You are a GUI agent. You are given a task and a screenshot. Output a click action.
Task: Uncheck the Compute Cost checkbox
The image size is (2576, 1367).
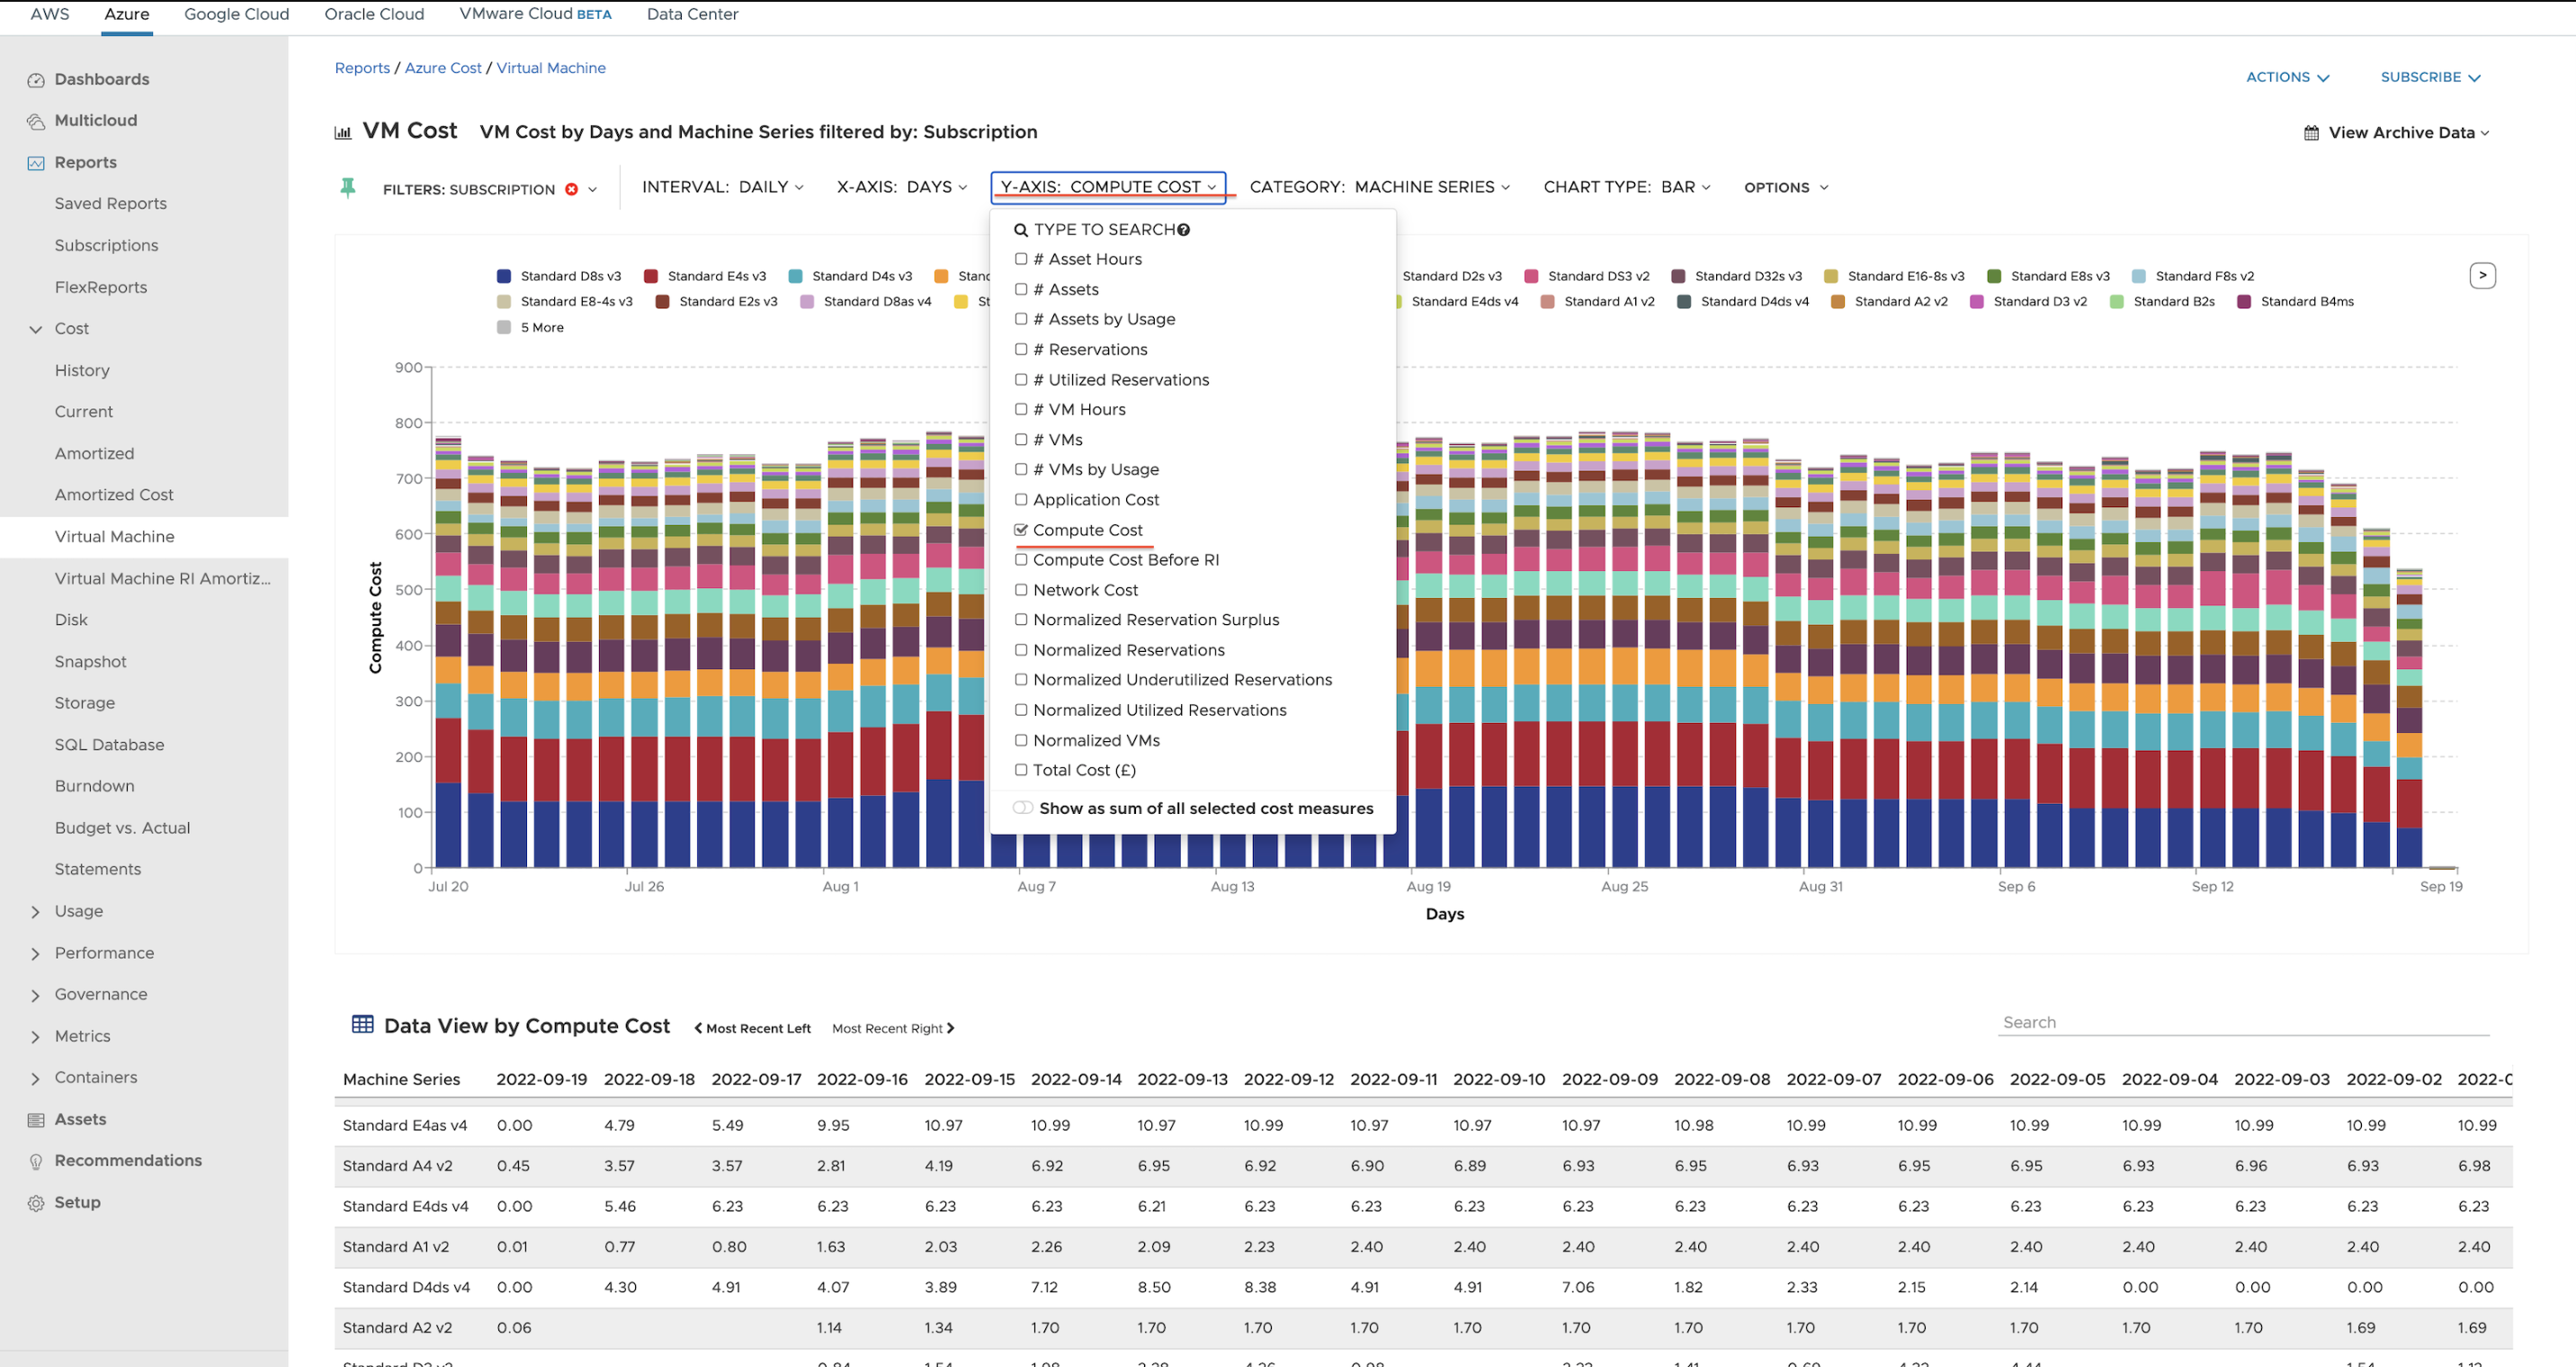(1021, 530)
